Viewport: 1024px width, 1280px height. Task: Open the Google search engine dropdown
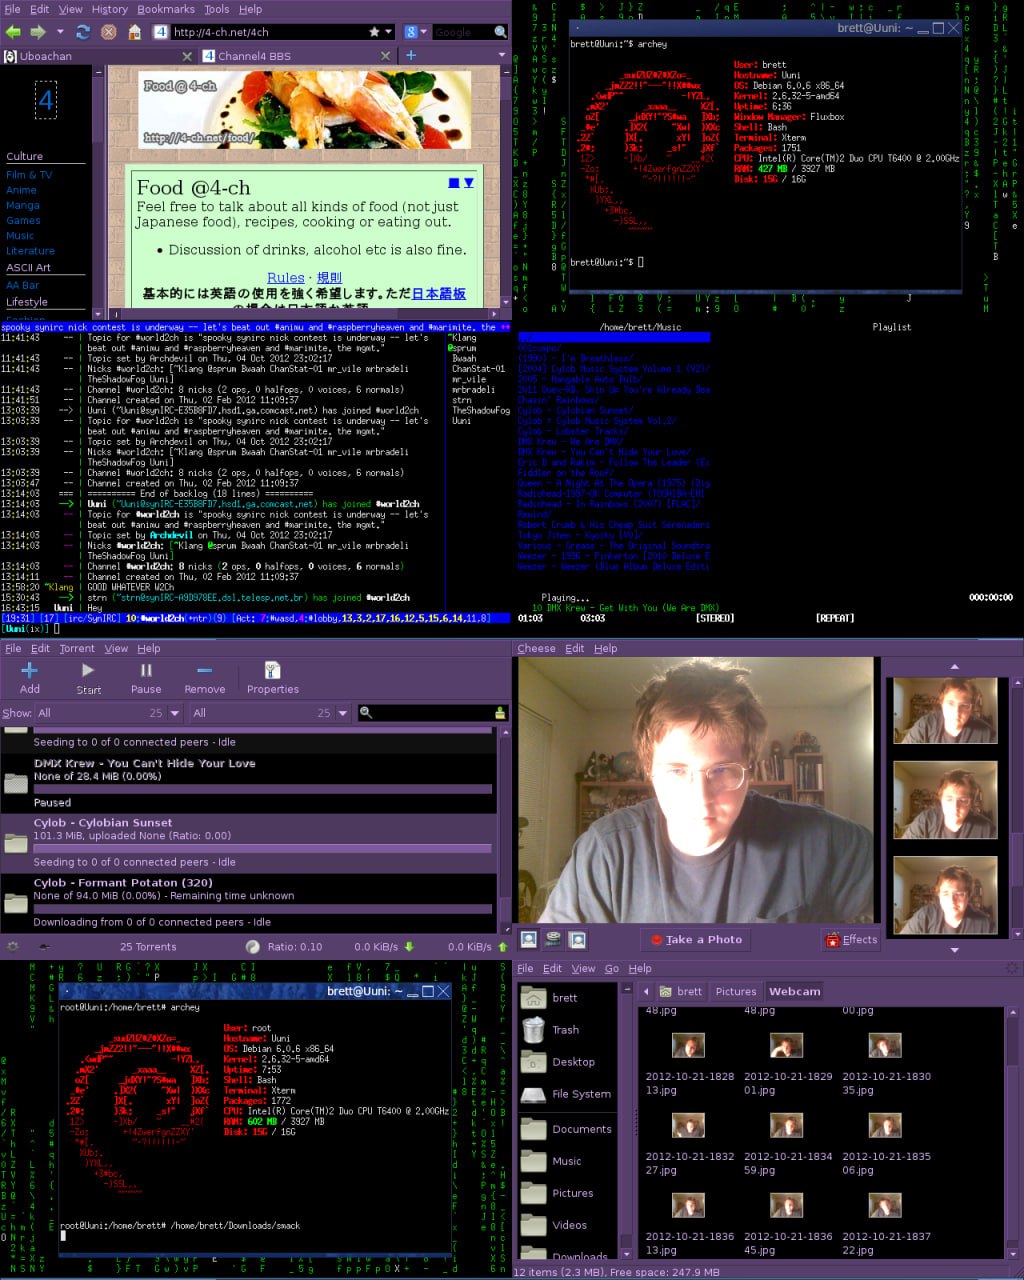pyautogui.click(x=415, y=32)
